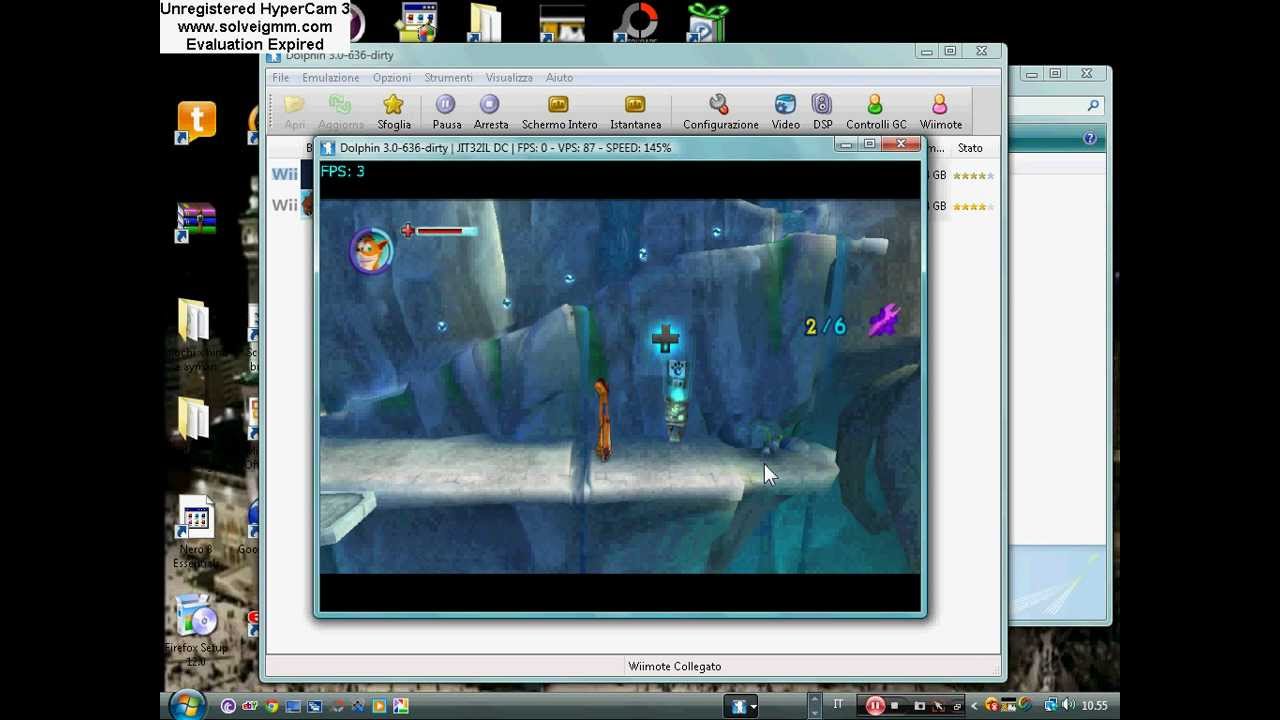1280x720 pixels.
Task: Open the Emulazione menu
Action: [331, 77]
